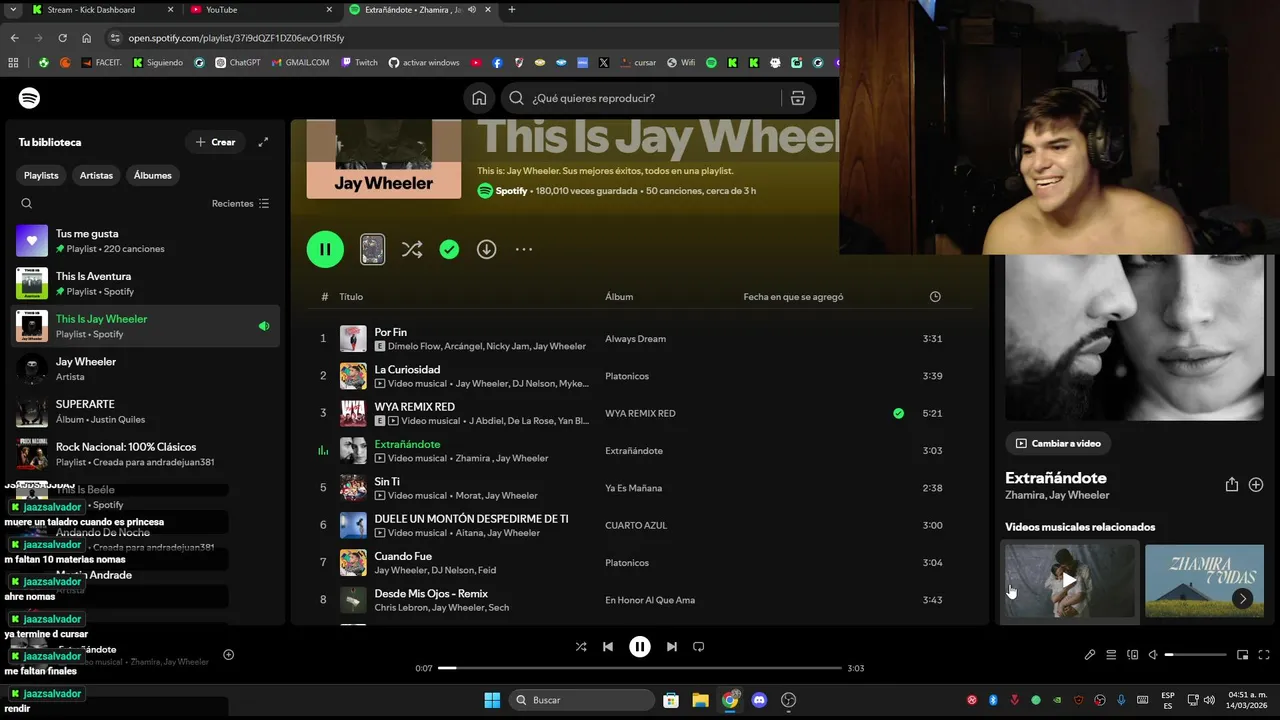
Task: Open lyrics with the microphone icon
Action: pos(1090,655)
